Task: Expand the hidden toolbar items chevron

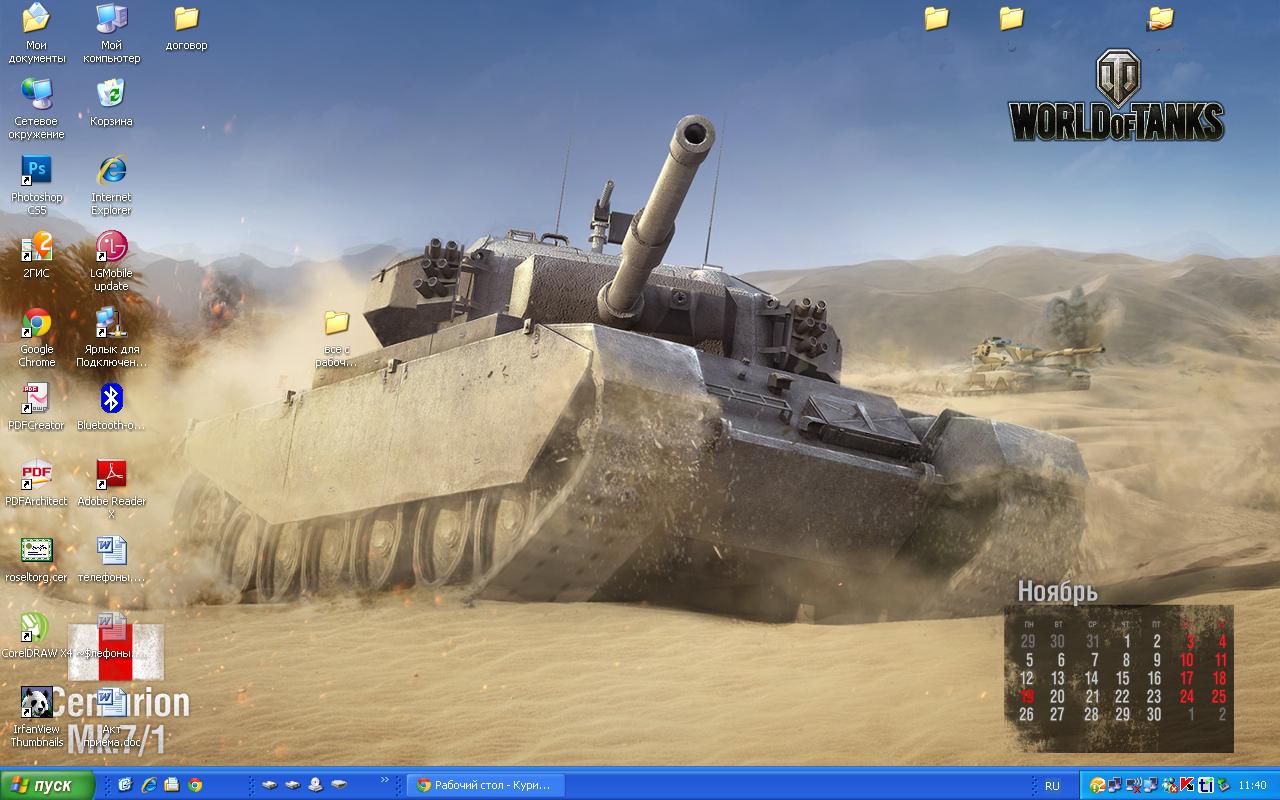Action: 386,780
